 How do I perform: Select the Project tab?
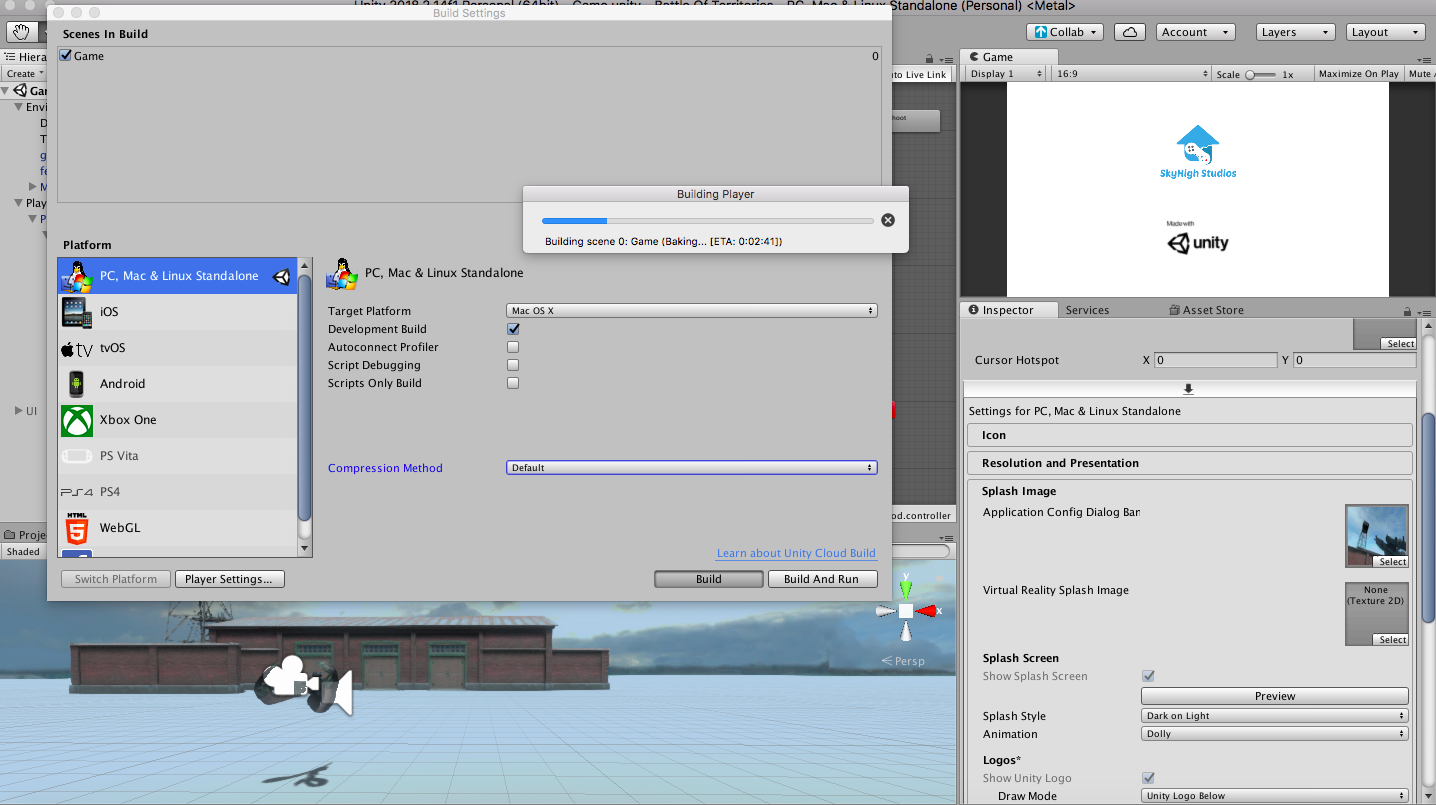(x=25, y=535)
